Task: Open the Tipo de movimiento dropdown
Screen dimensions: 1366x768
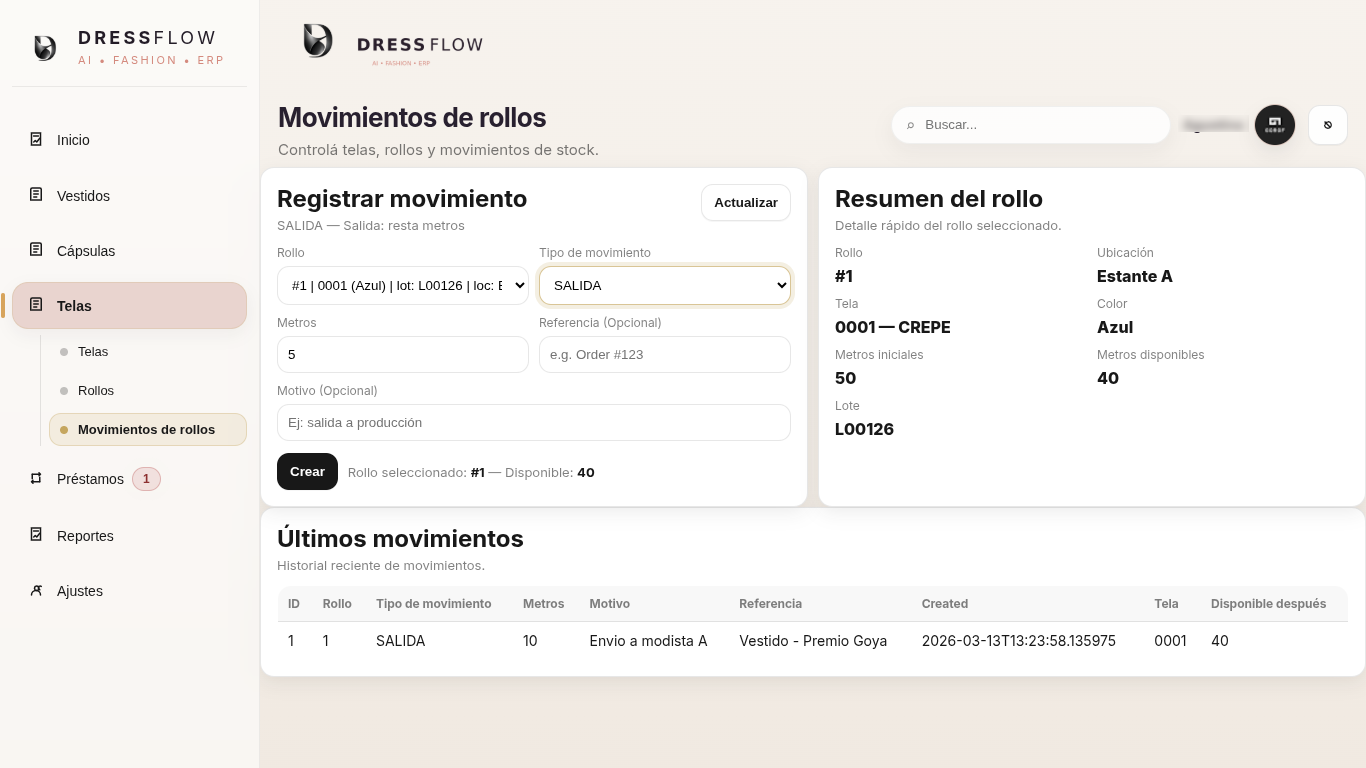Action: (x=664, y=285)
